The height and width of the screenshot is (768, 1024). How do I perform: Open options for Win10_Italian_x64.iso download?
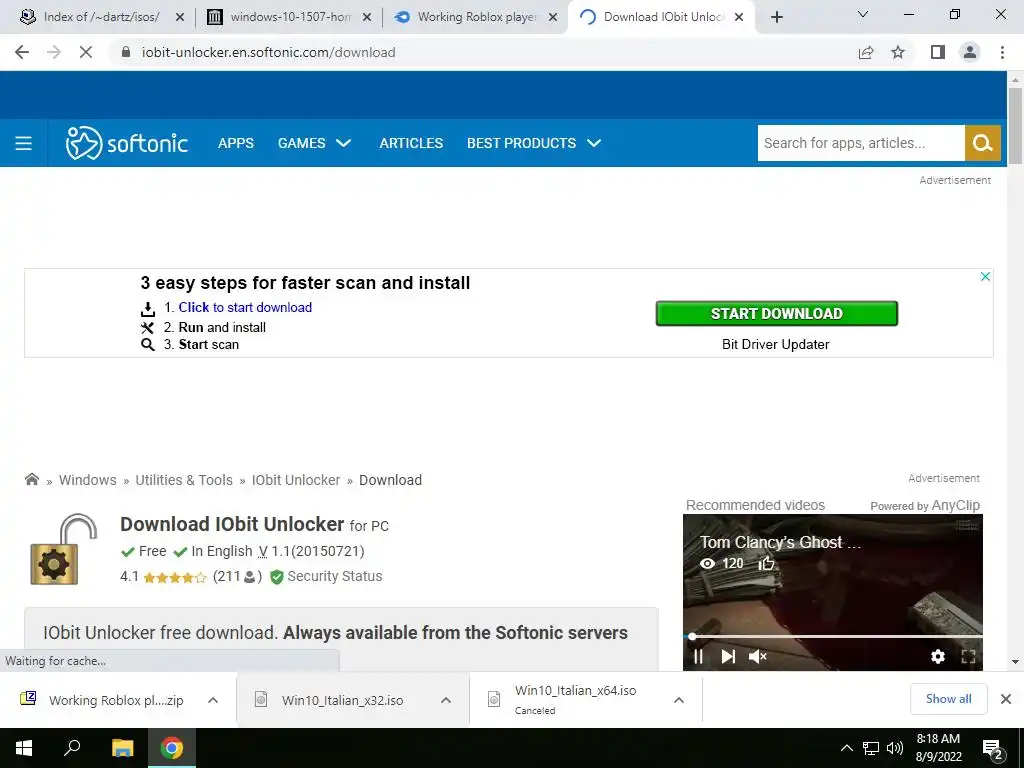(x=679, y=700)
